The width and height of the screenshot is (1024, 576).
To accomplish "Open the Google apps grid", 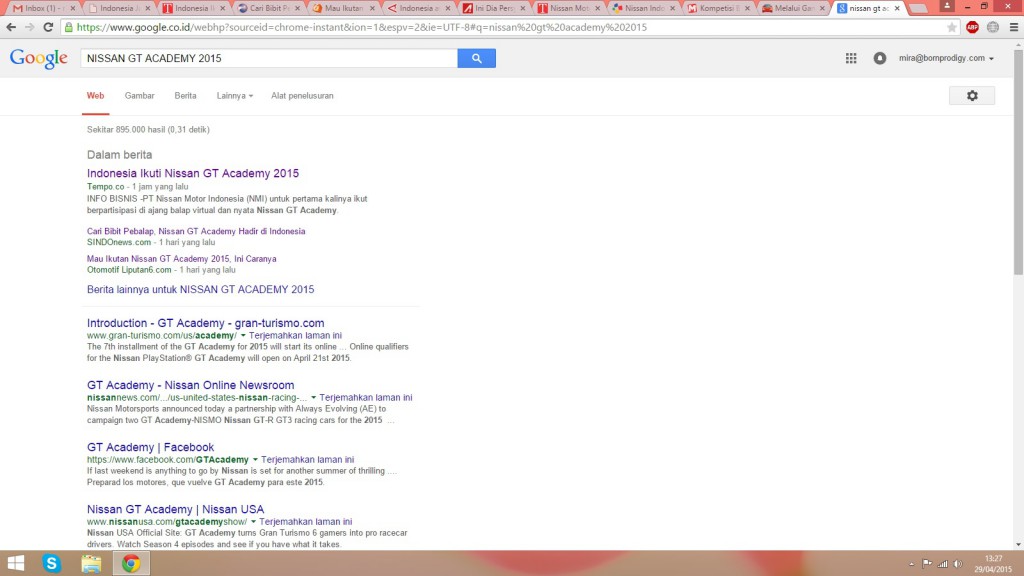I will [x=851, y=58].
